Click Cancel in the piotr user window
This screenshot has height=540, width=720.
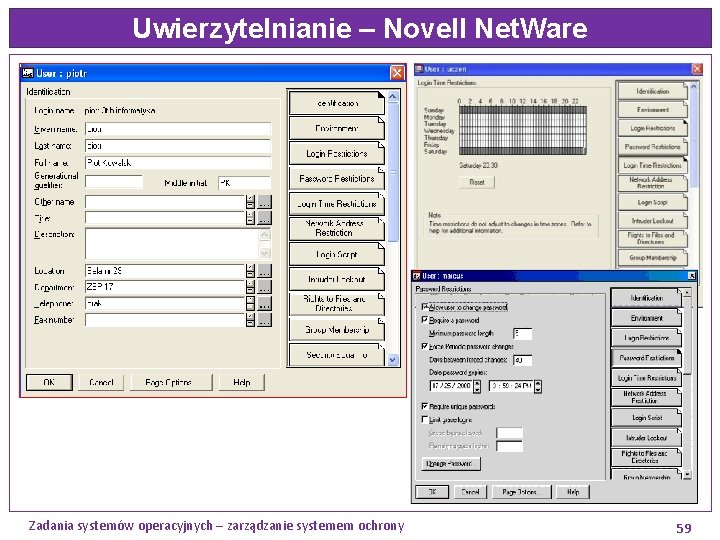click(101, 382)
